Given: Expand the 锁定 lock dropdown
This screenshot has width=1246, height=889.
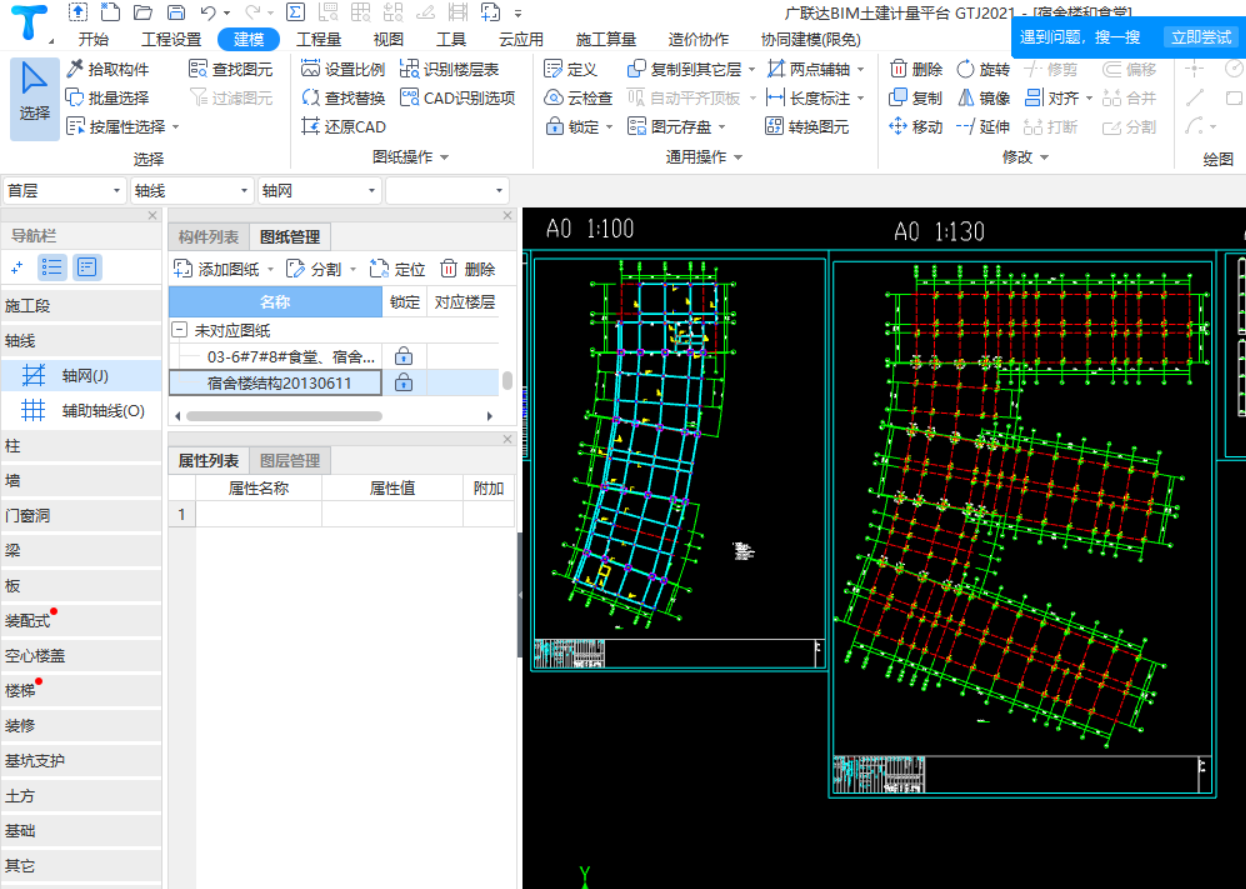Looking at the screenshot, I should [609, 128].
